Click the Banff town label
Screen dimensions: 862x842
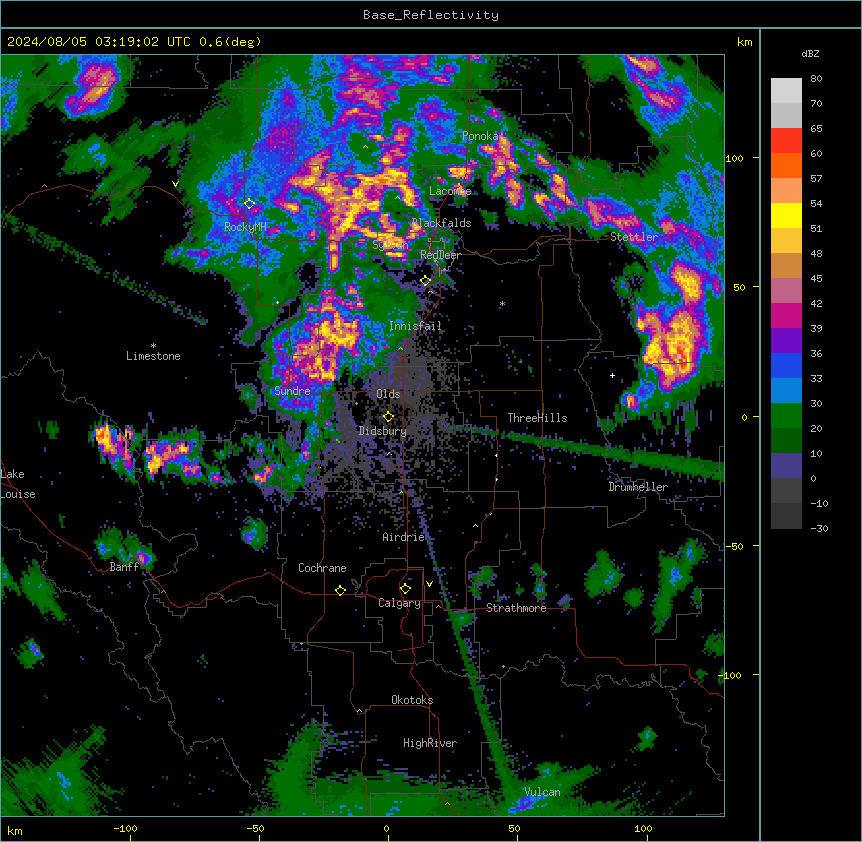[x=124, y=567]
